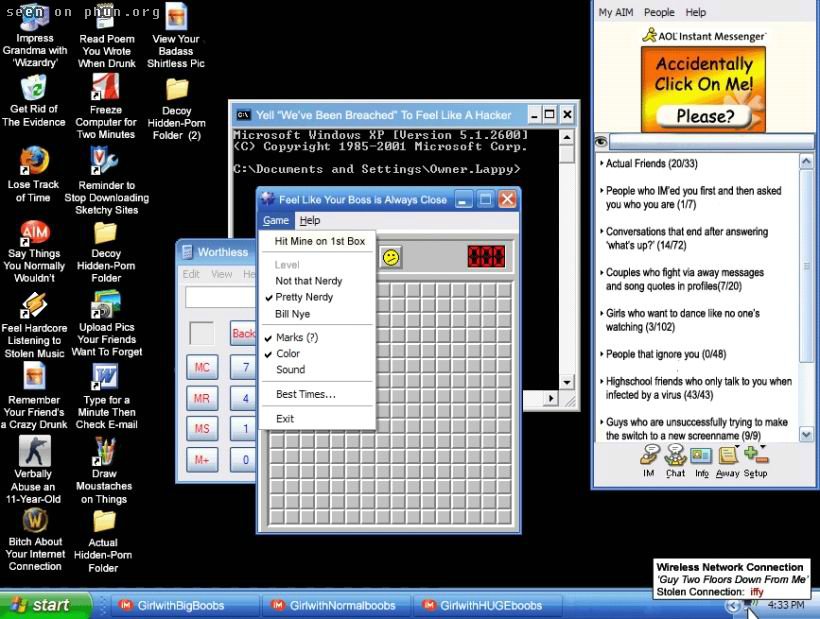Expand 'People who IM'ed you first' group
This screenshot has width=820, height=619.
(x=693, y=198)
